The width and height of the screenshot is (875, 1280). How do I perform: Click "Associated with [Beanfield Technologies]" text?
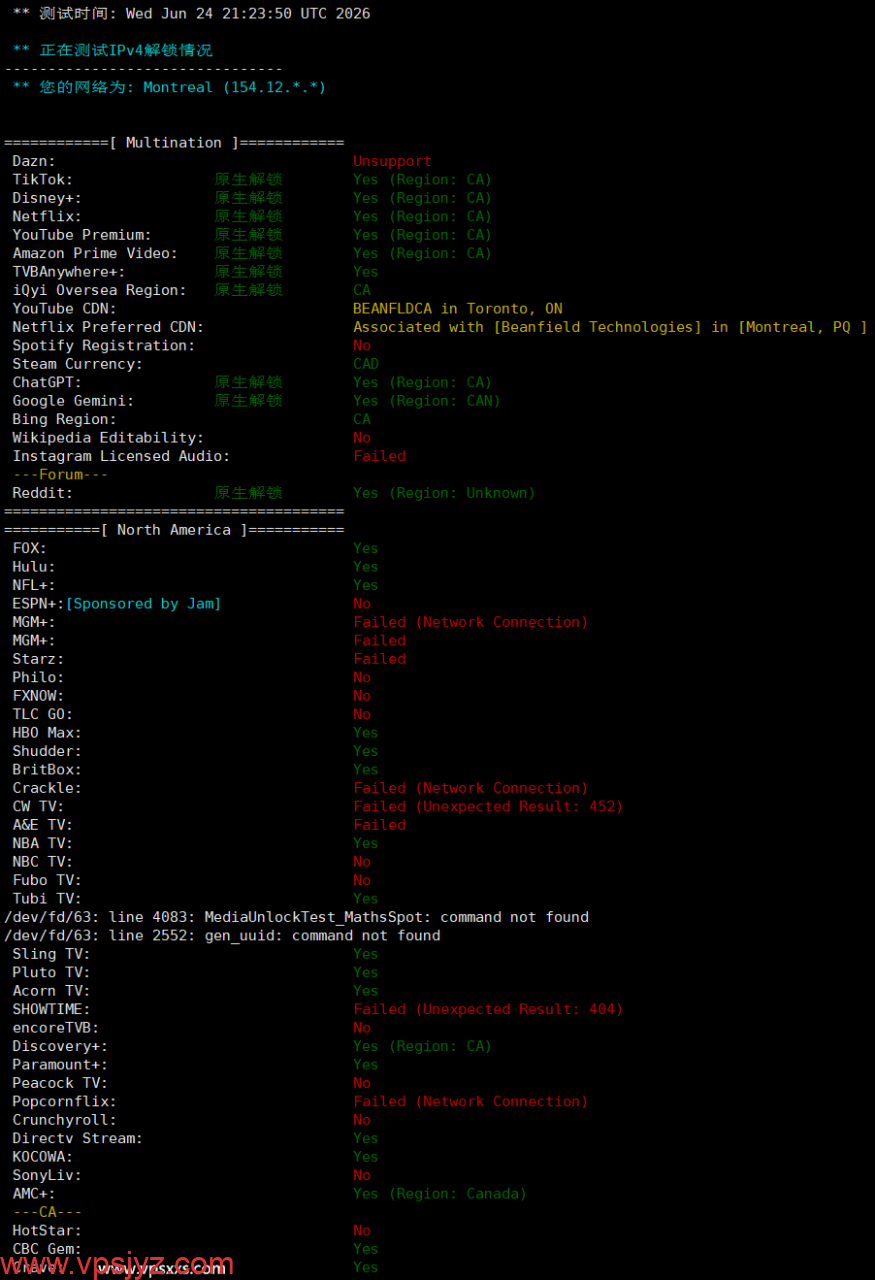(x=527, y=327)
